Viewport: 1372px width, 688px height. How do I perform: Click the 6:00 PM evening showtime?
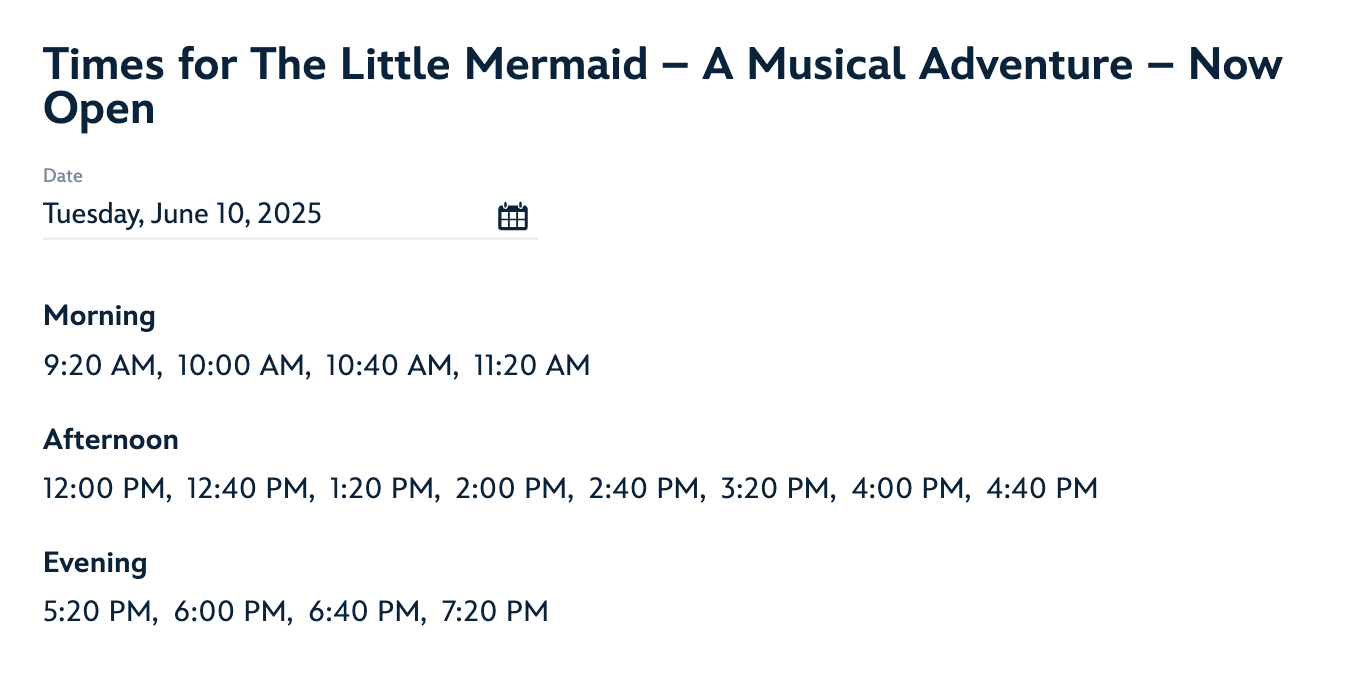[230, 612]
